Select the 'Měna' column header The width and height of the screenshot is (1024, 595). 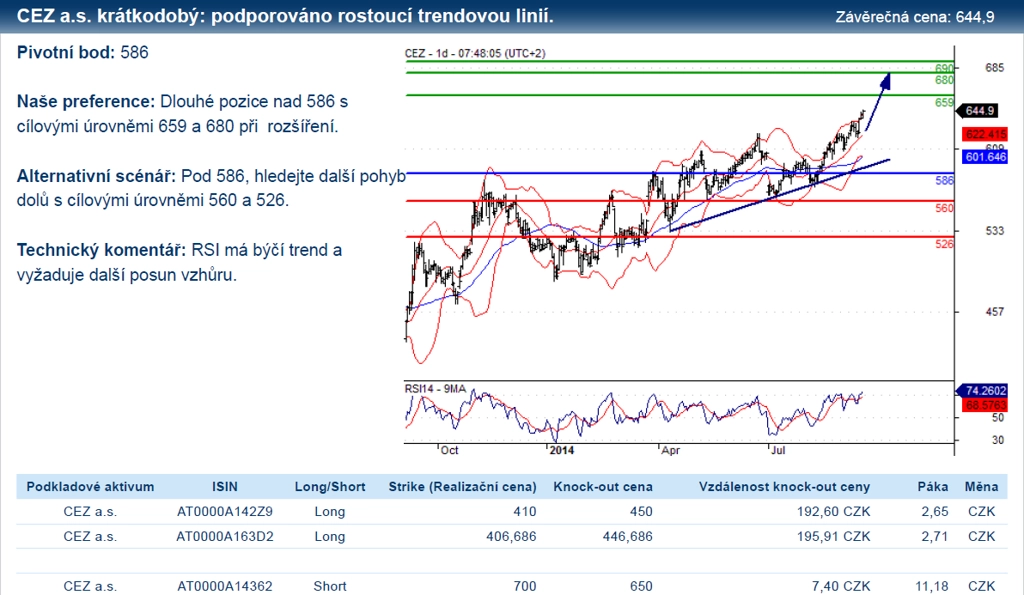coord(982,487)
